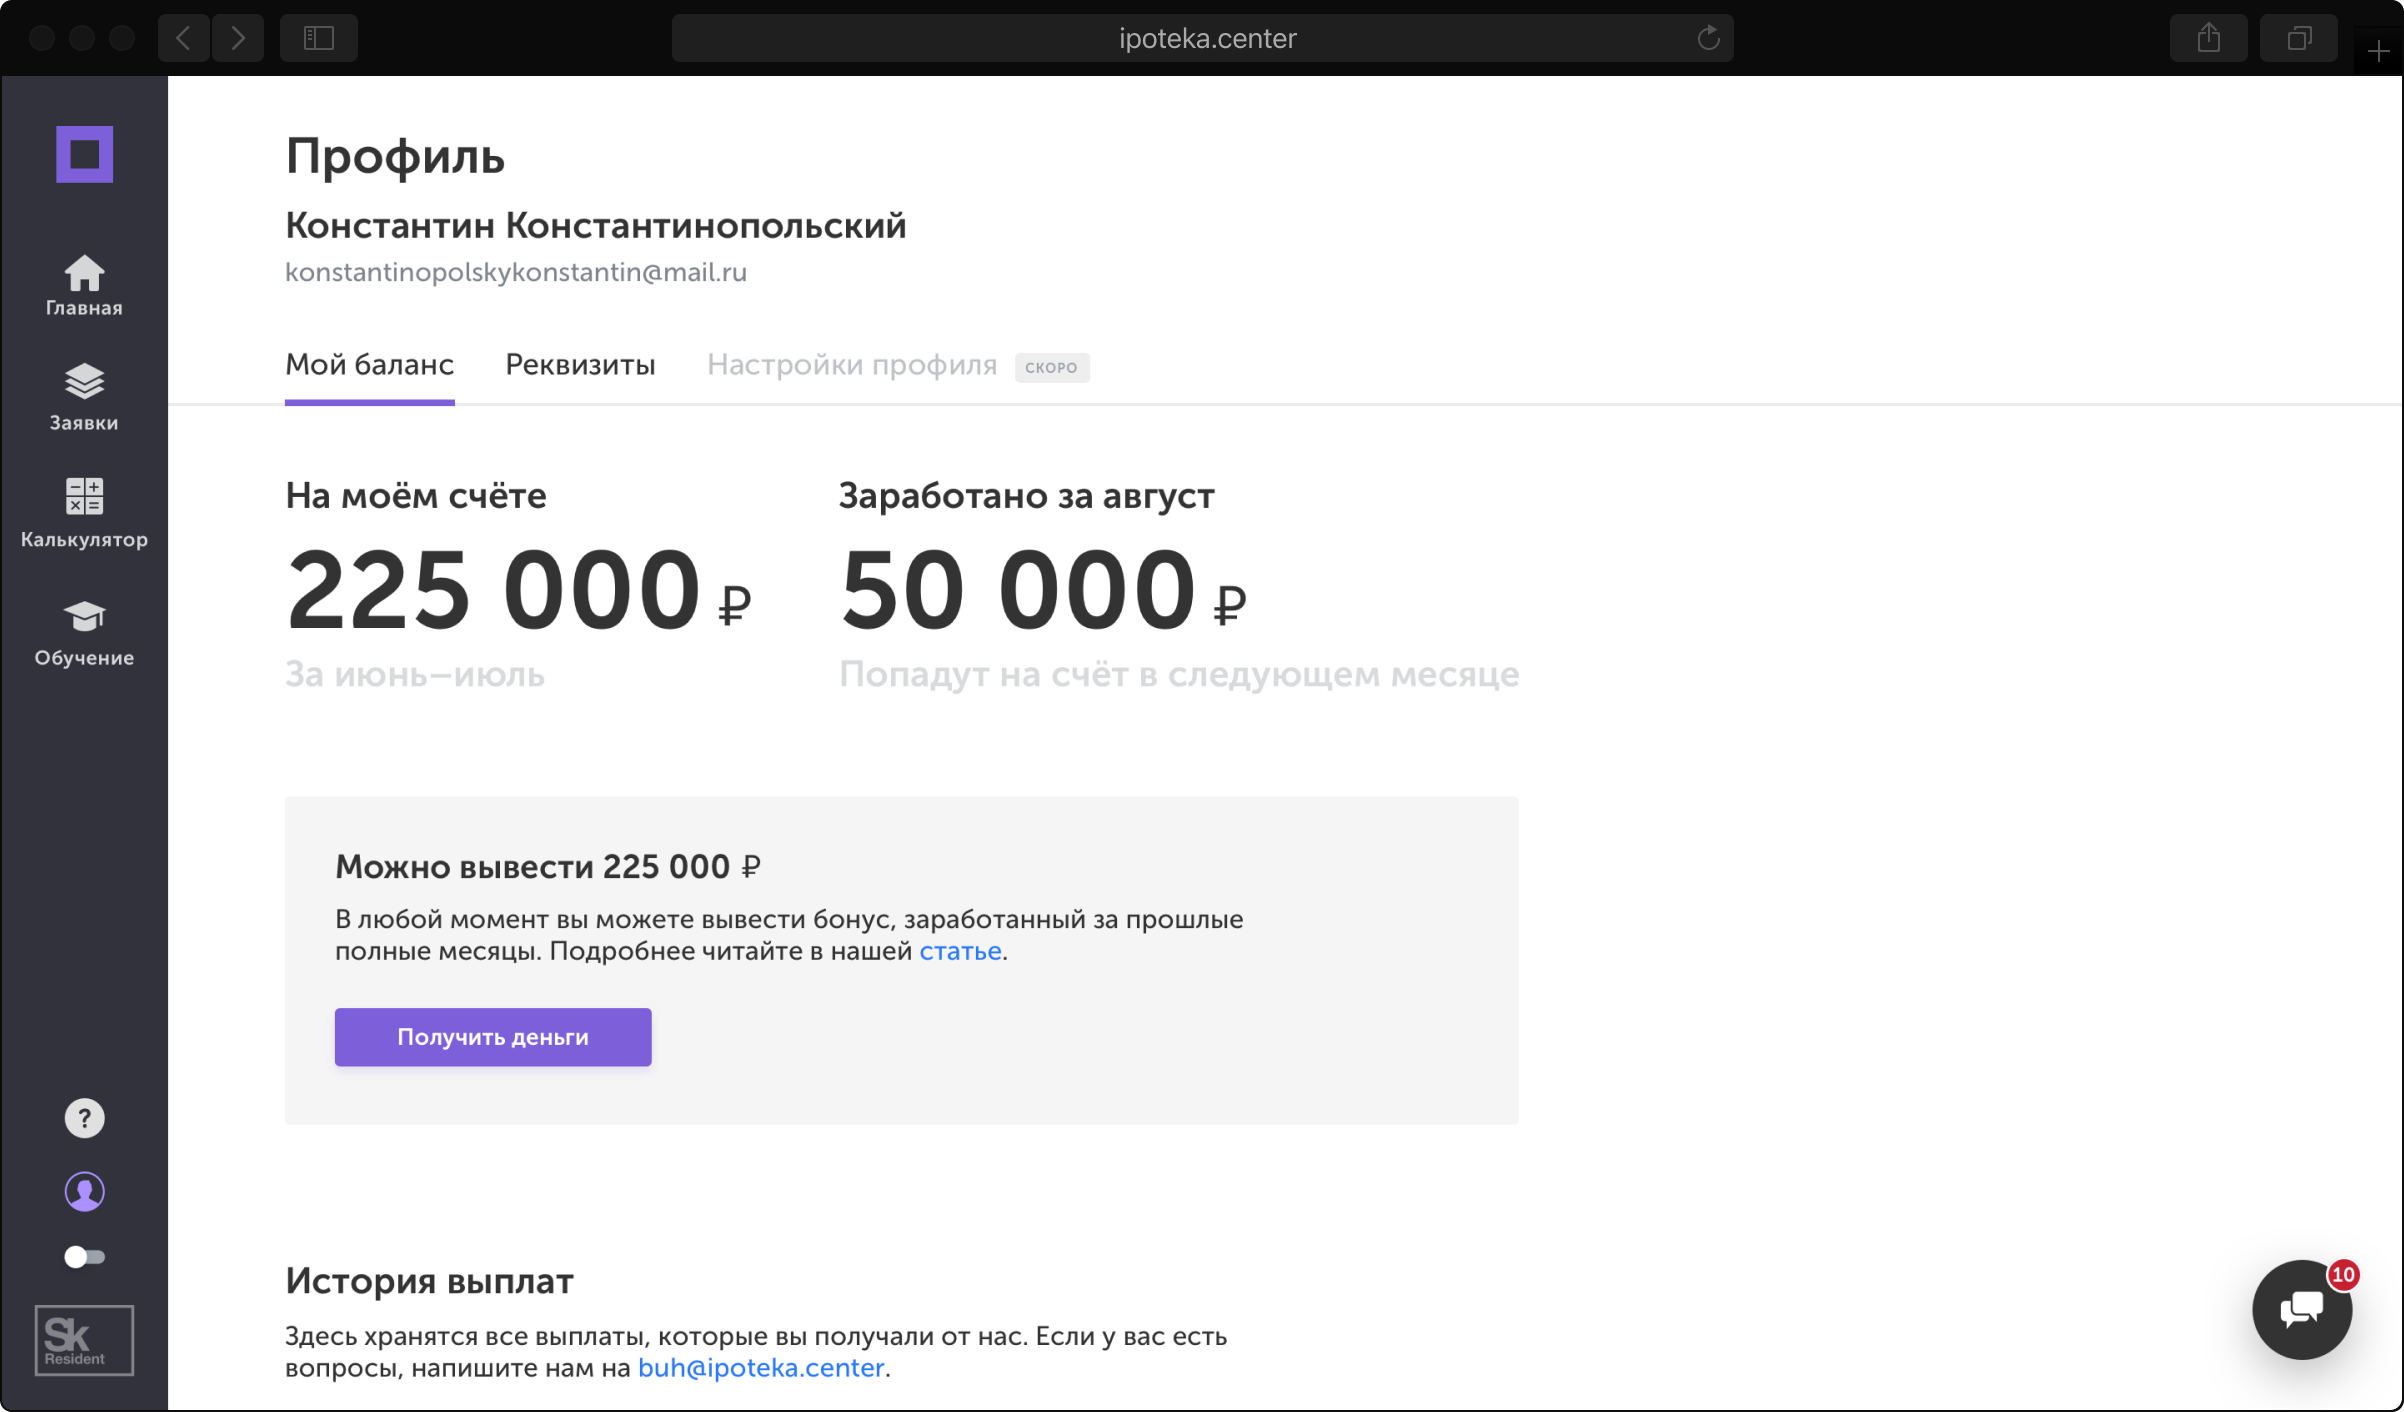Click 'Попадут на счёт в следующем месяце' text

coord(1179,675)
